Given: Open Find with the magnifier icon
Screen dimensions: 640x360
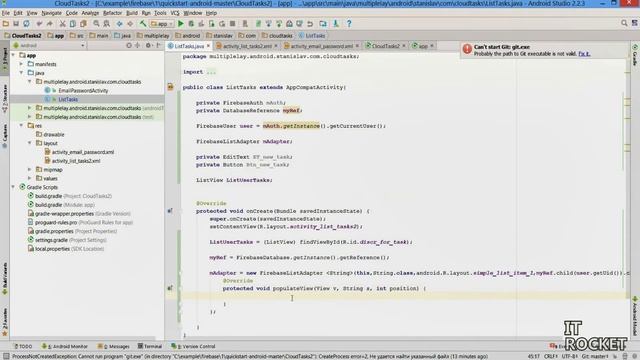Looking at the screenshot, I should 96,24.
